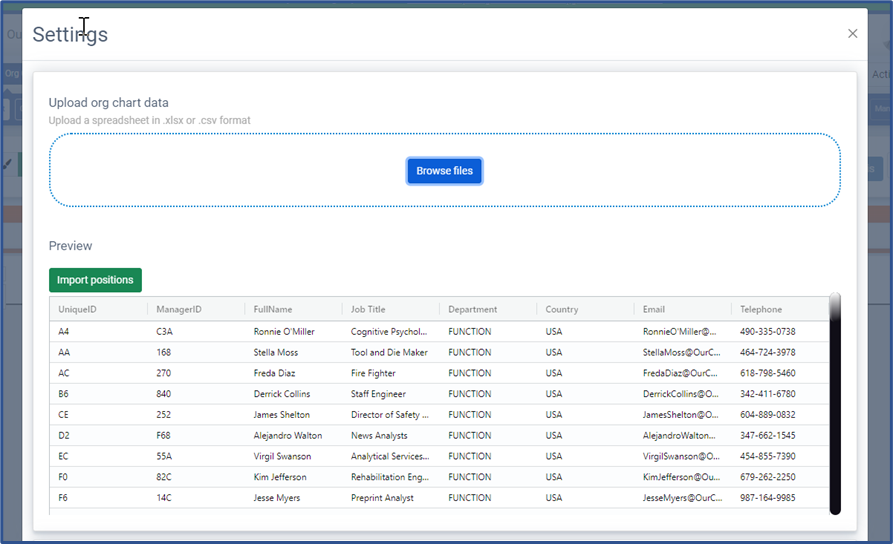This screenshot has width=893, height=544.
Task: Select the Department column header
Action: [472, 310]
